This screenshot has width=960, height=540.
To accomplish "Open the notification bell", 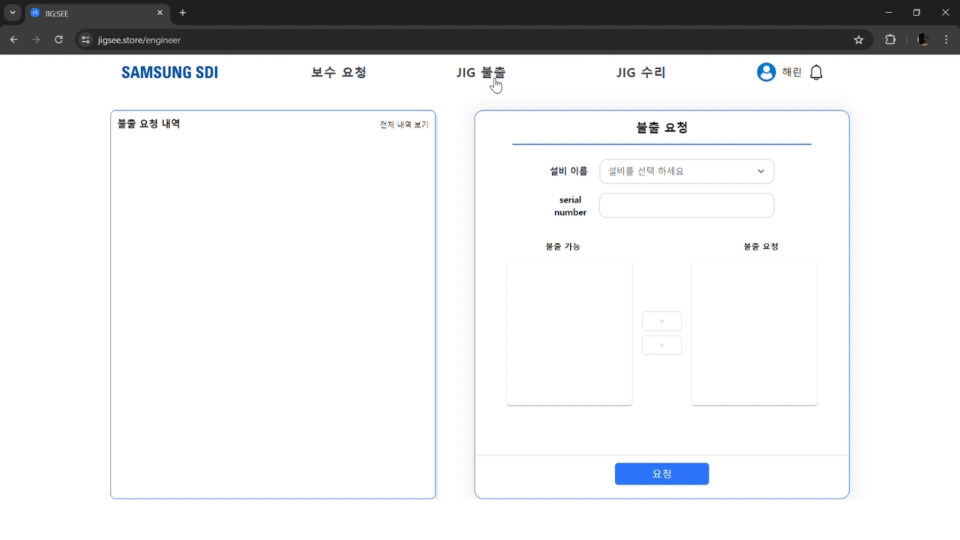I will point(816,72).
